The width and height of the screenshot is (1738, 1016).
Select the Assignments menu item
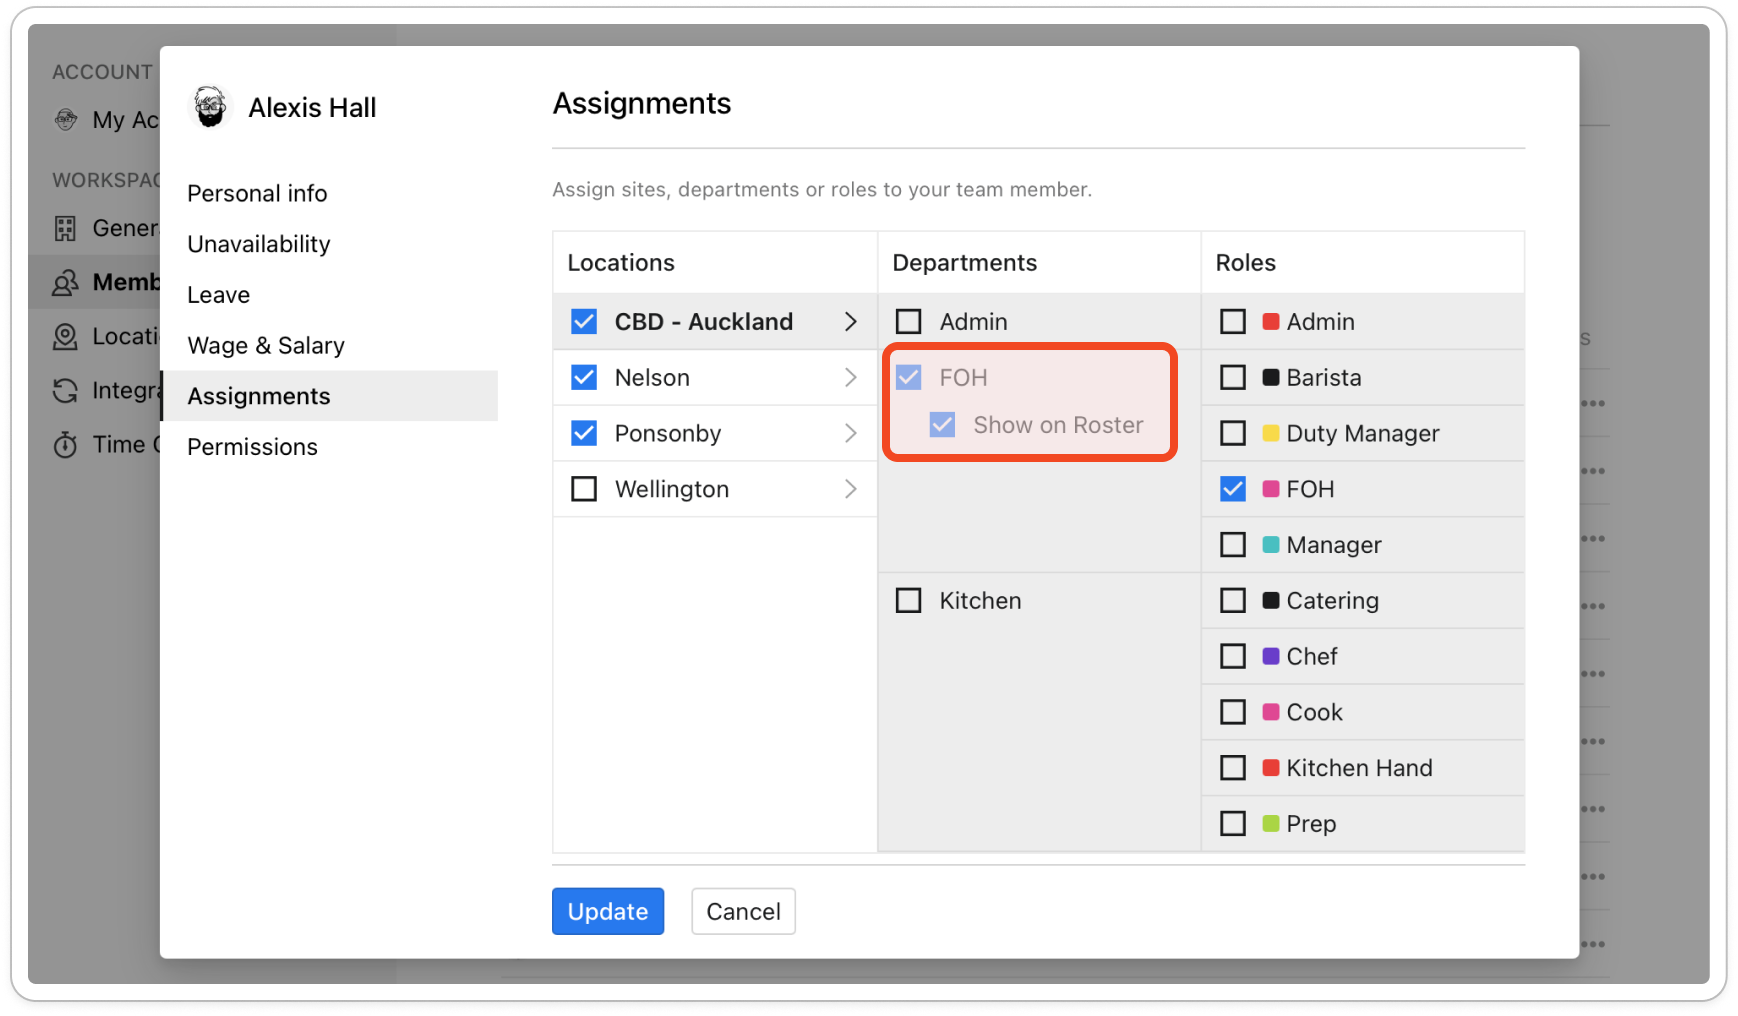(x=329, y=396)
